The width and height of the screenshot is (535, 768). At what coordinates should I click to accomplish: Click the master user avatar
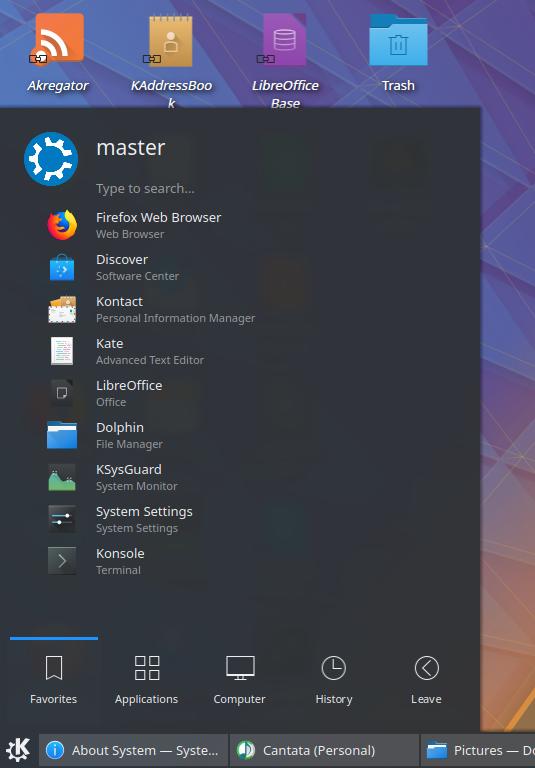click(51, 159)
